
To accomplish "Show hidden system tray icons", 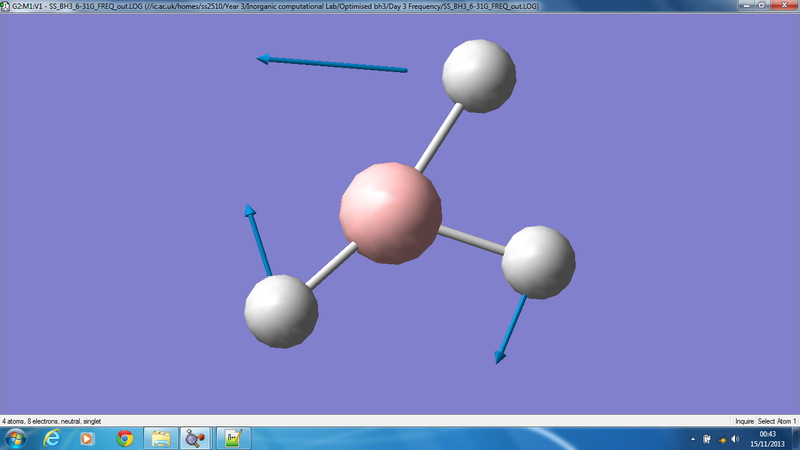I will coord(693,439).
